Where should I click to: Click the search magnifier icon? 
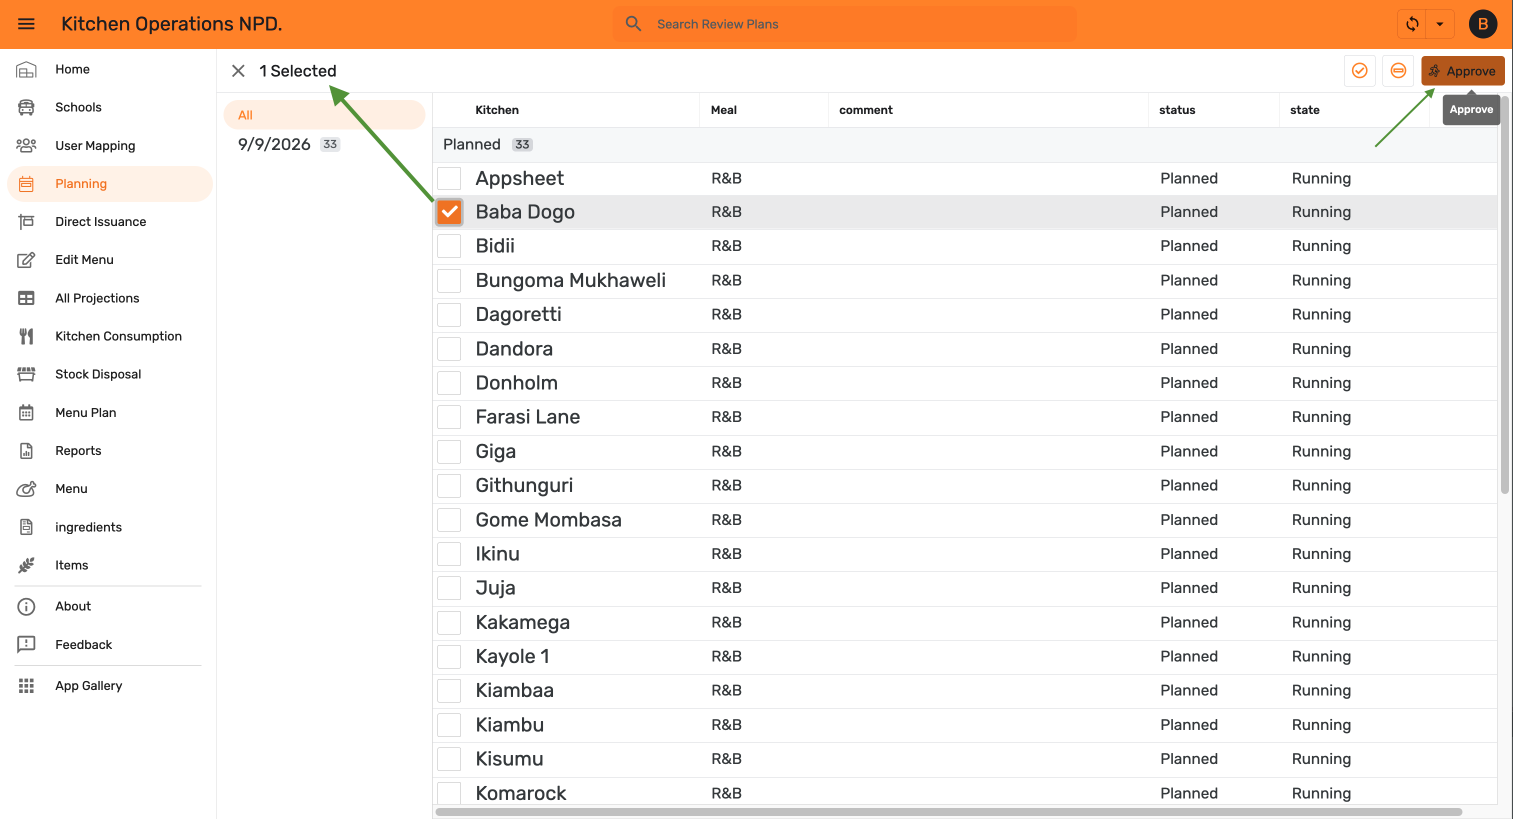click(633, 23)
